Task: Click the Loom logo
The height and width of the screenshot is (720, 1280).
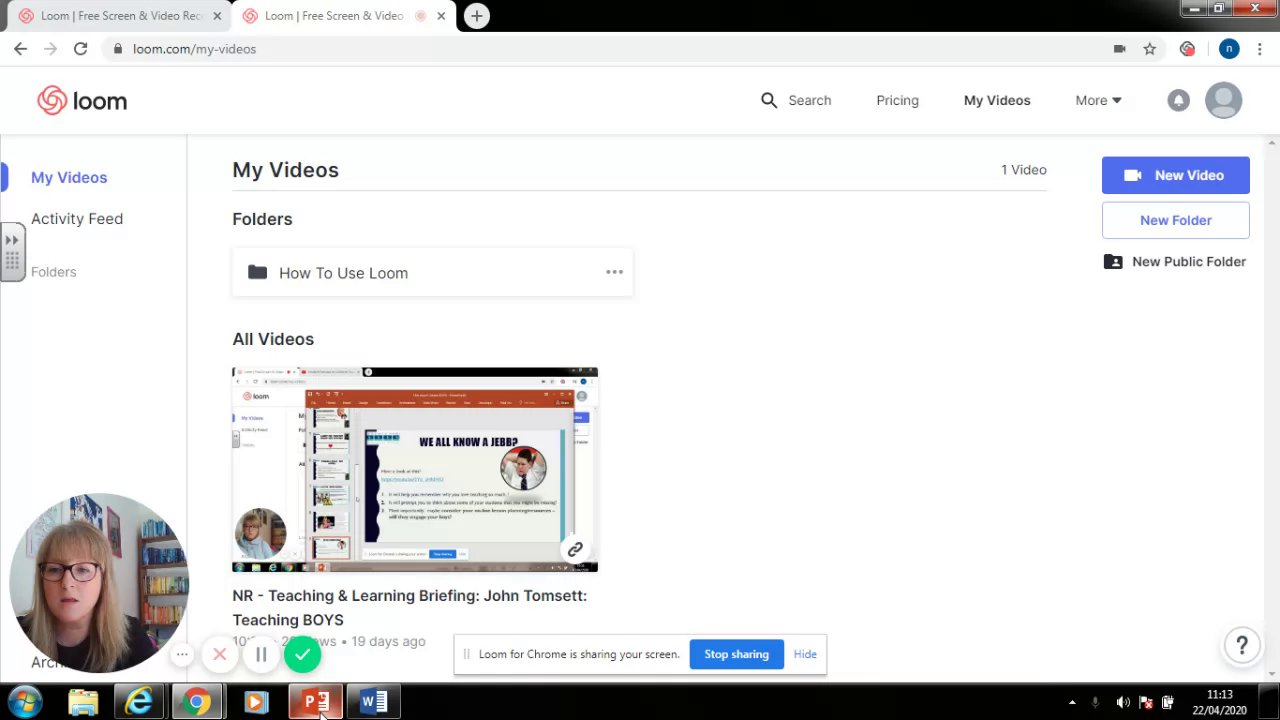Action: tap(82, 100)
